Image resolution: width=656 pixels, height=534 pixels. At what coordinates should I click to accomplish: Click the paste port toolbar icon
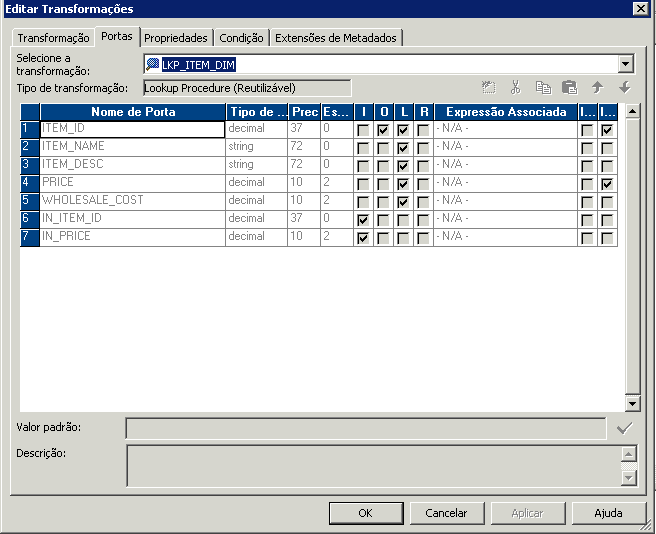point(569,87)
